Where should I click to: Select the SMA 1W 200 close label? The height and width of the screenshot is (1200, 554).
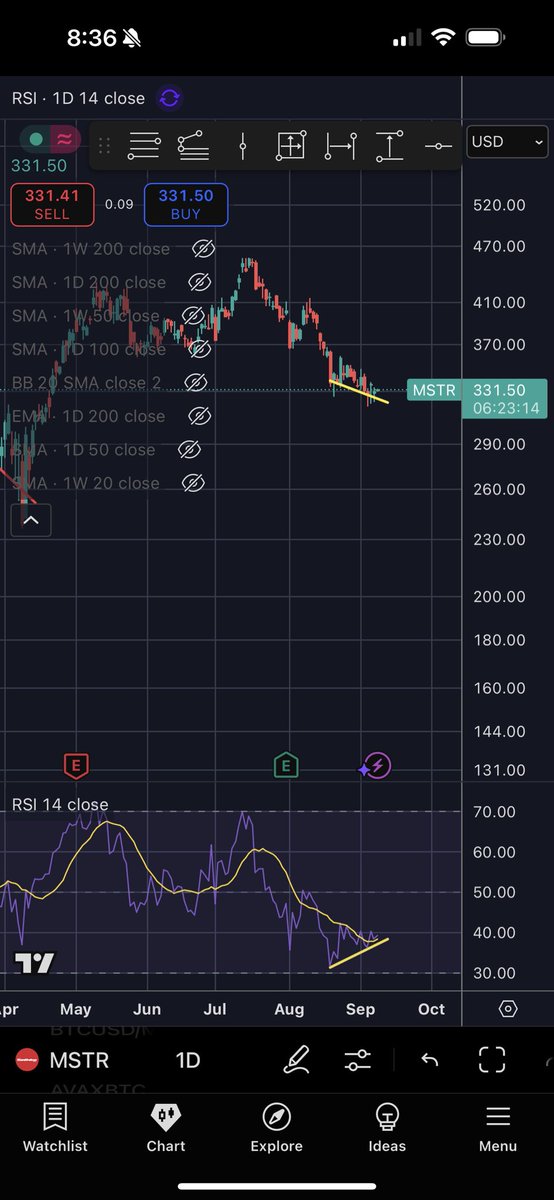91,249
